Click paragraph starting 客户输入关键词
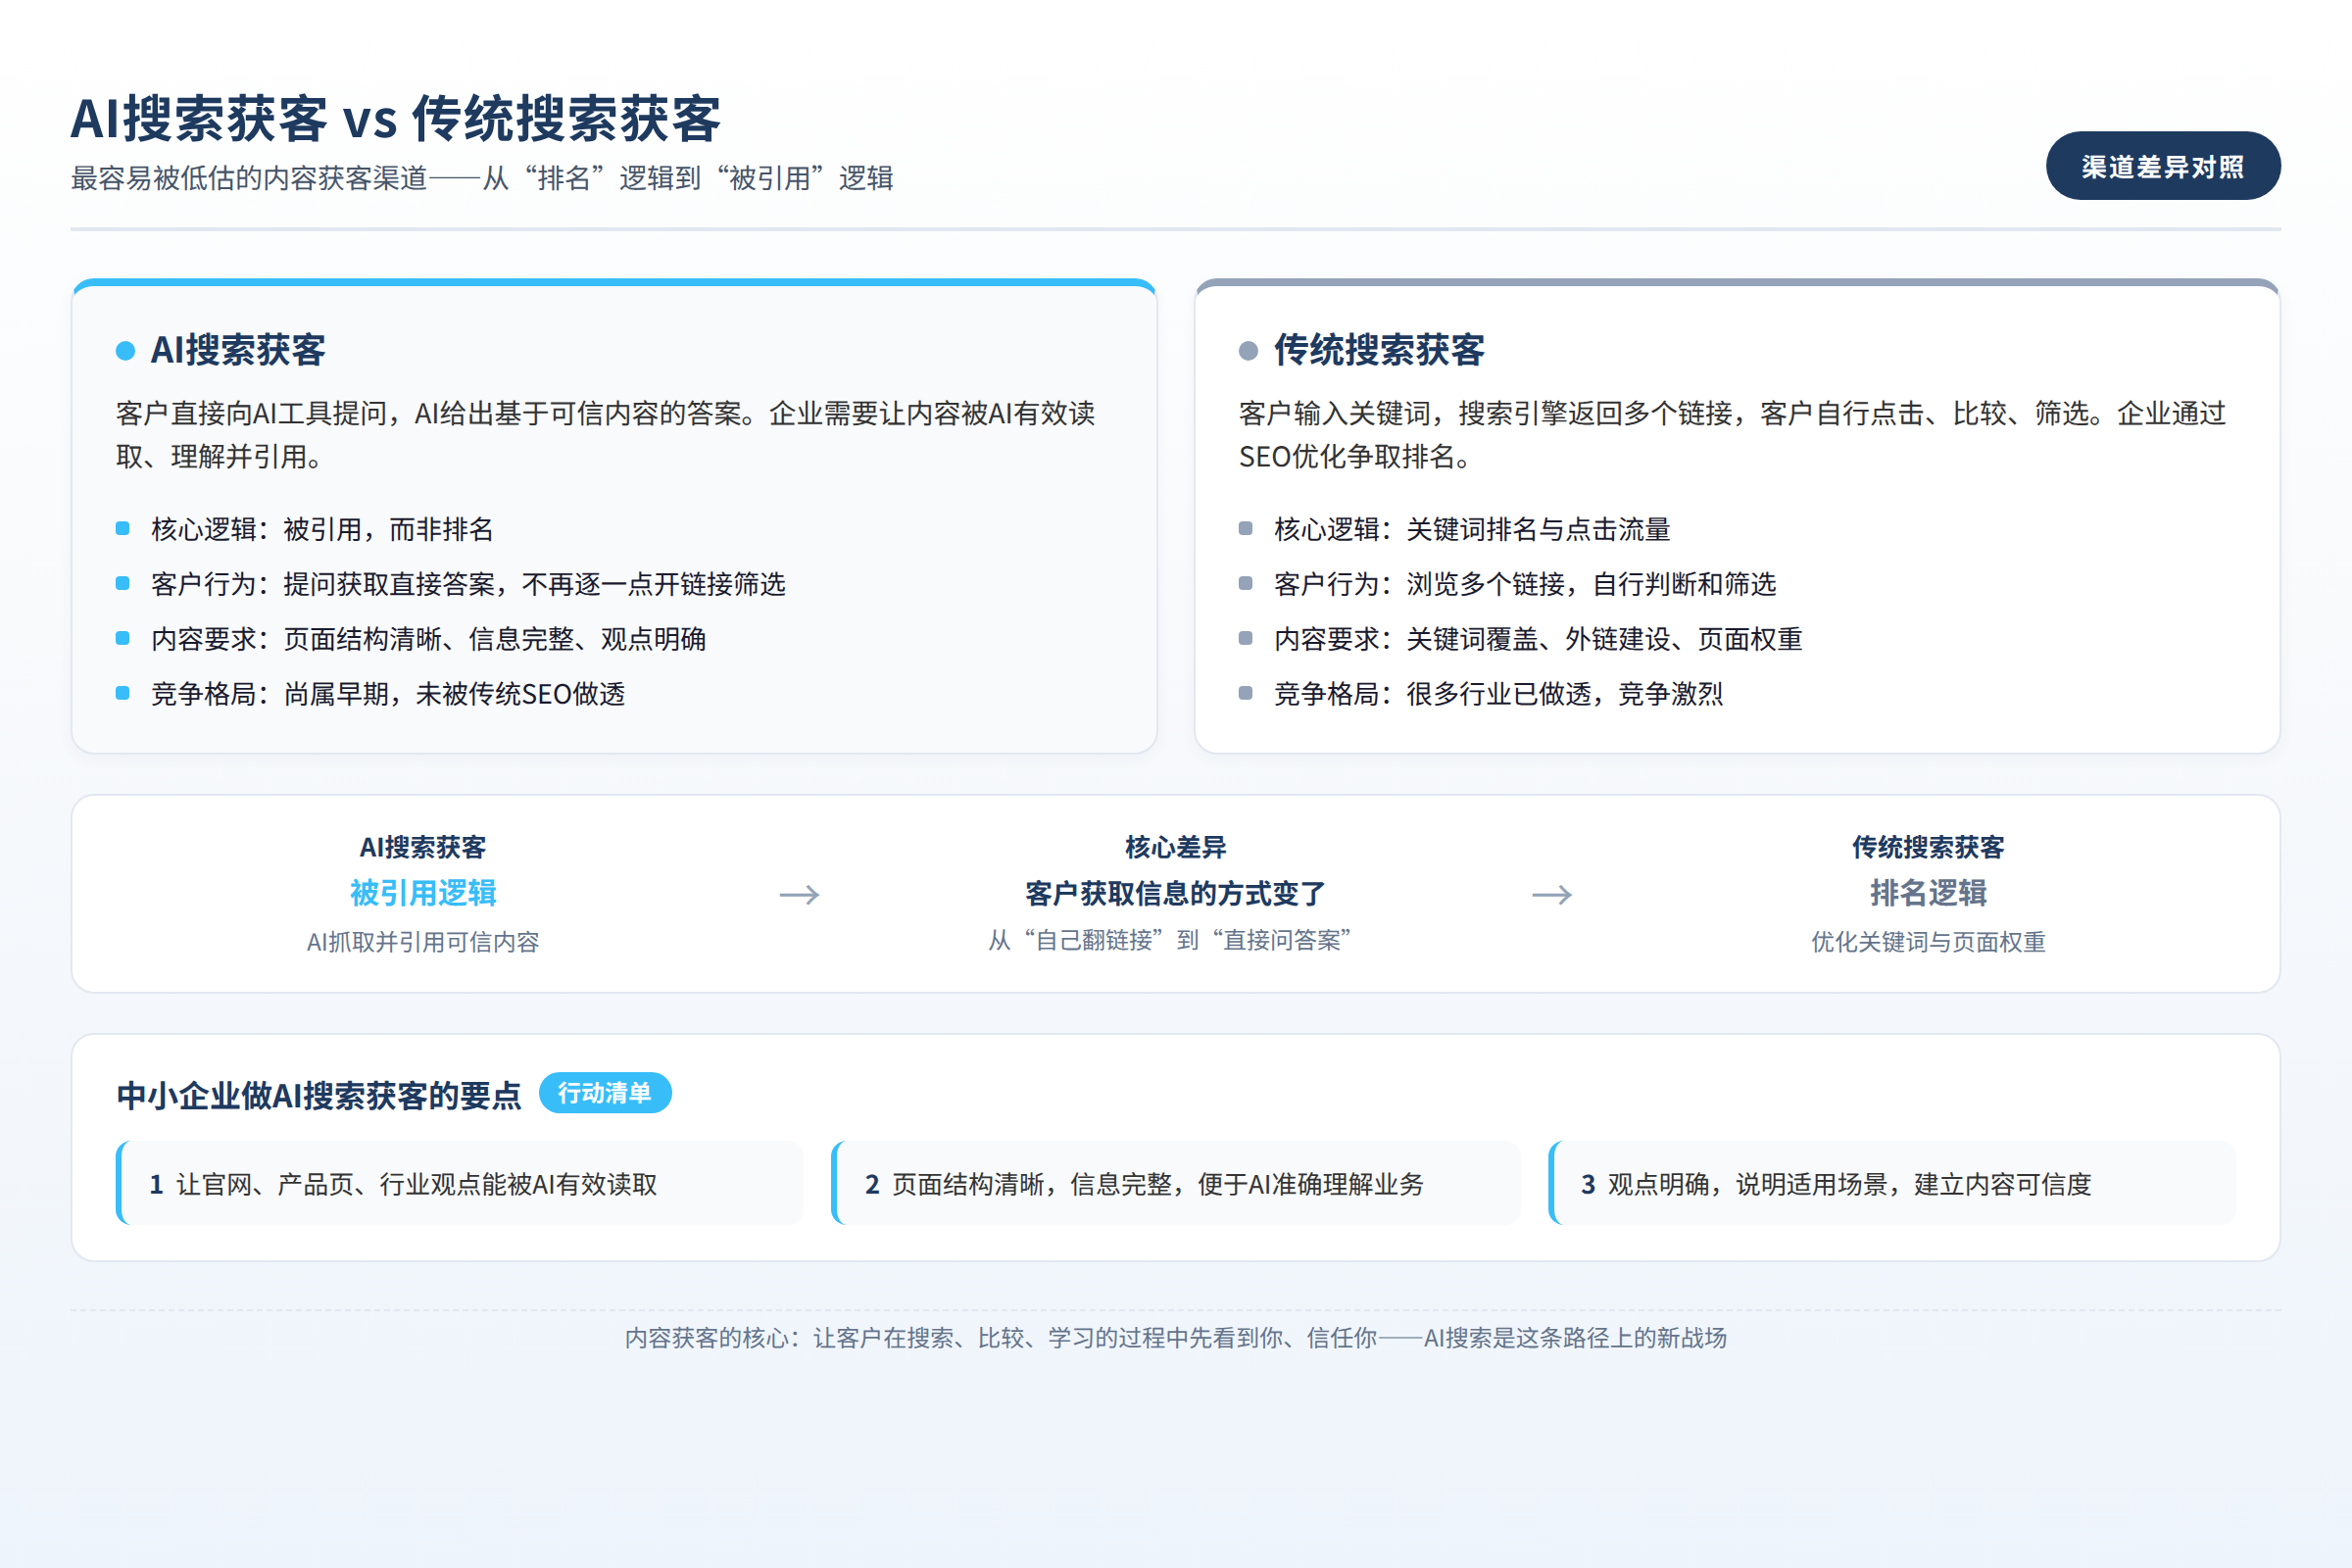The width and height of the screenshot is (2352, 1568). pos(1732,435)
